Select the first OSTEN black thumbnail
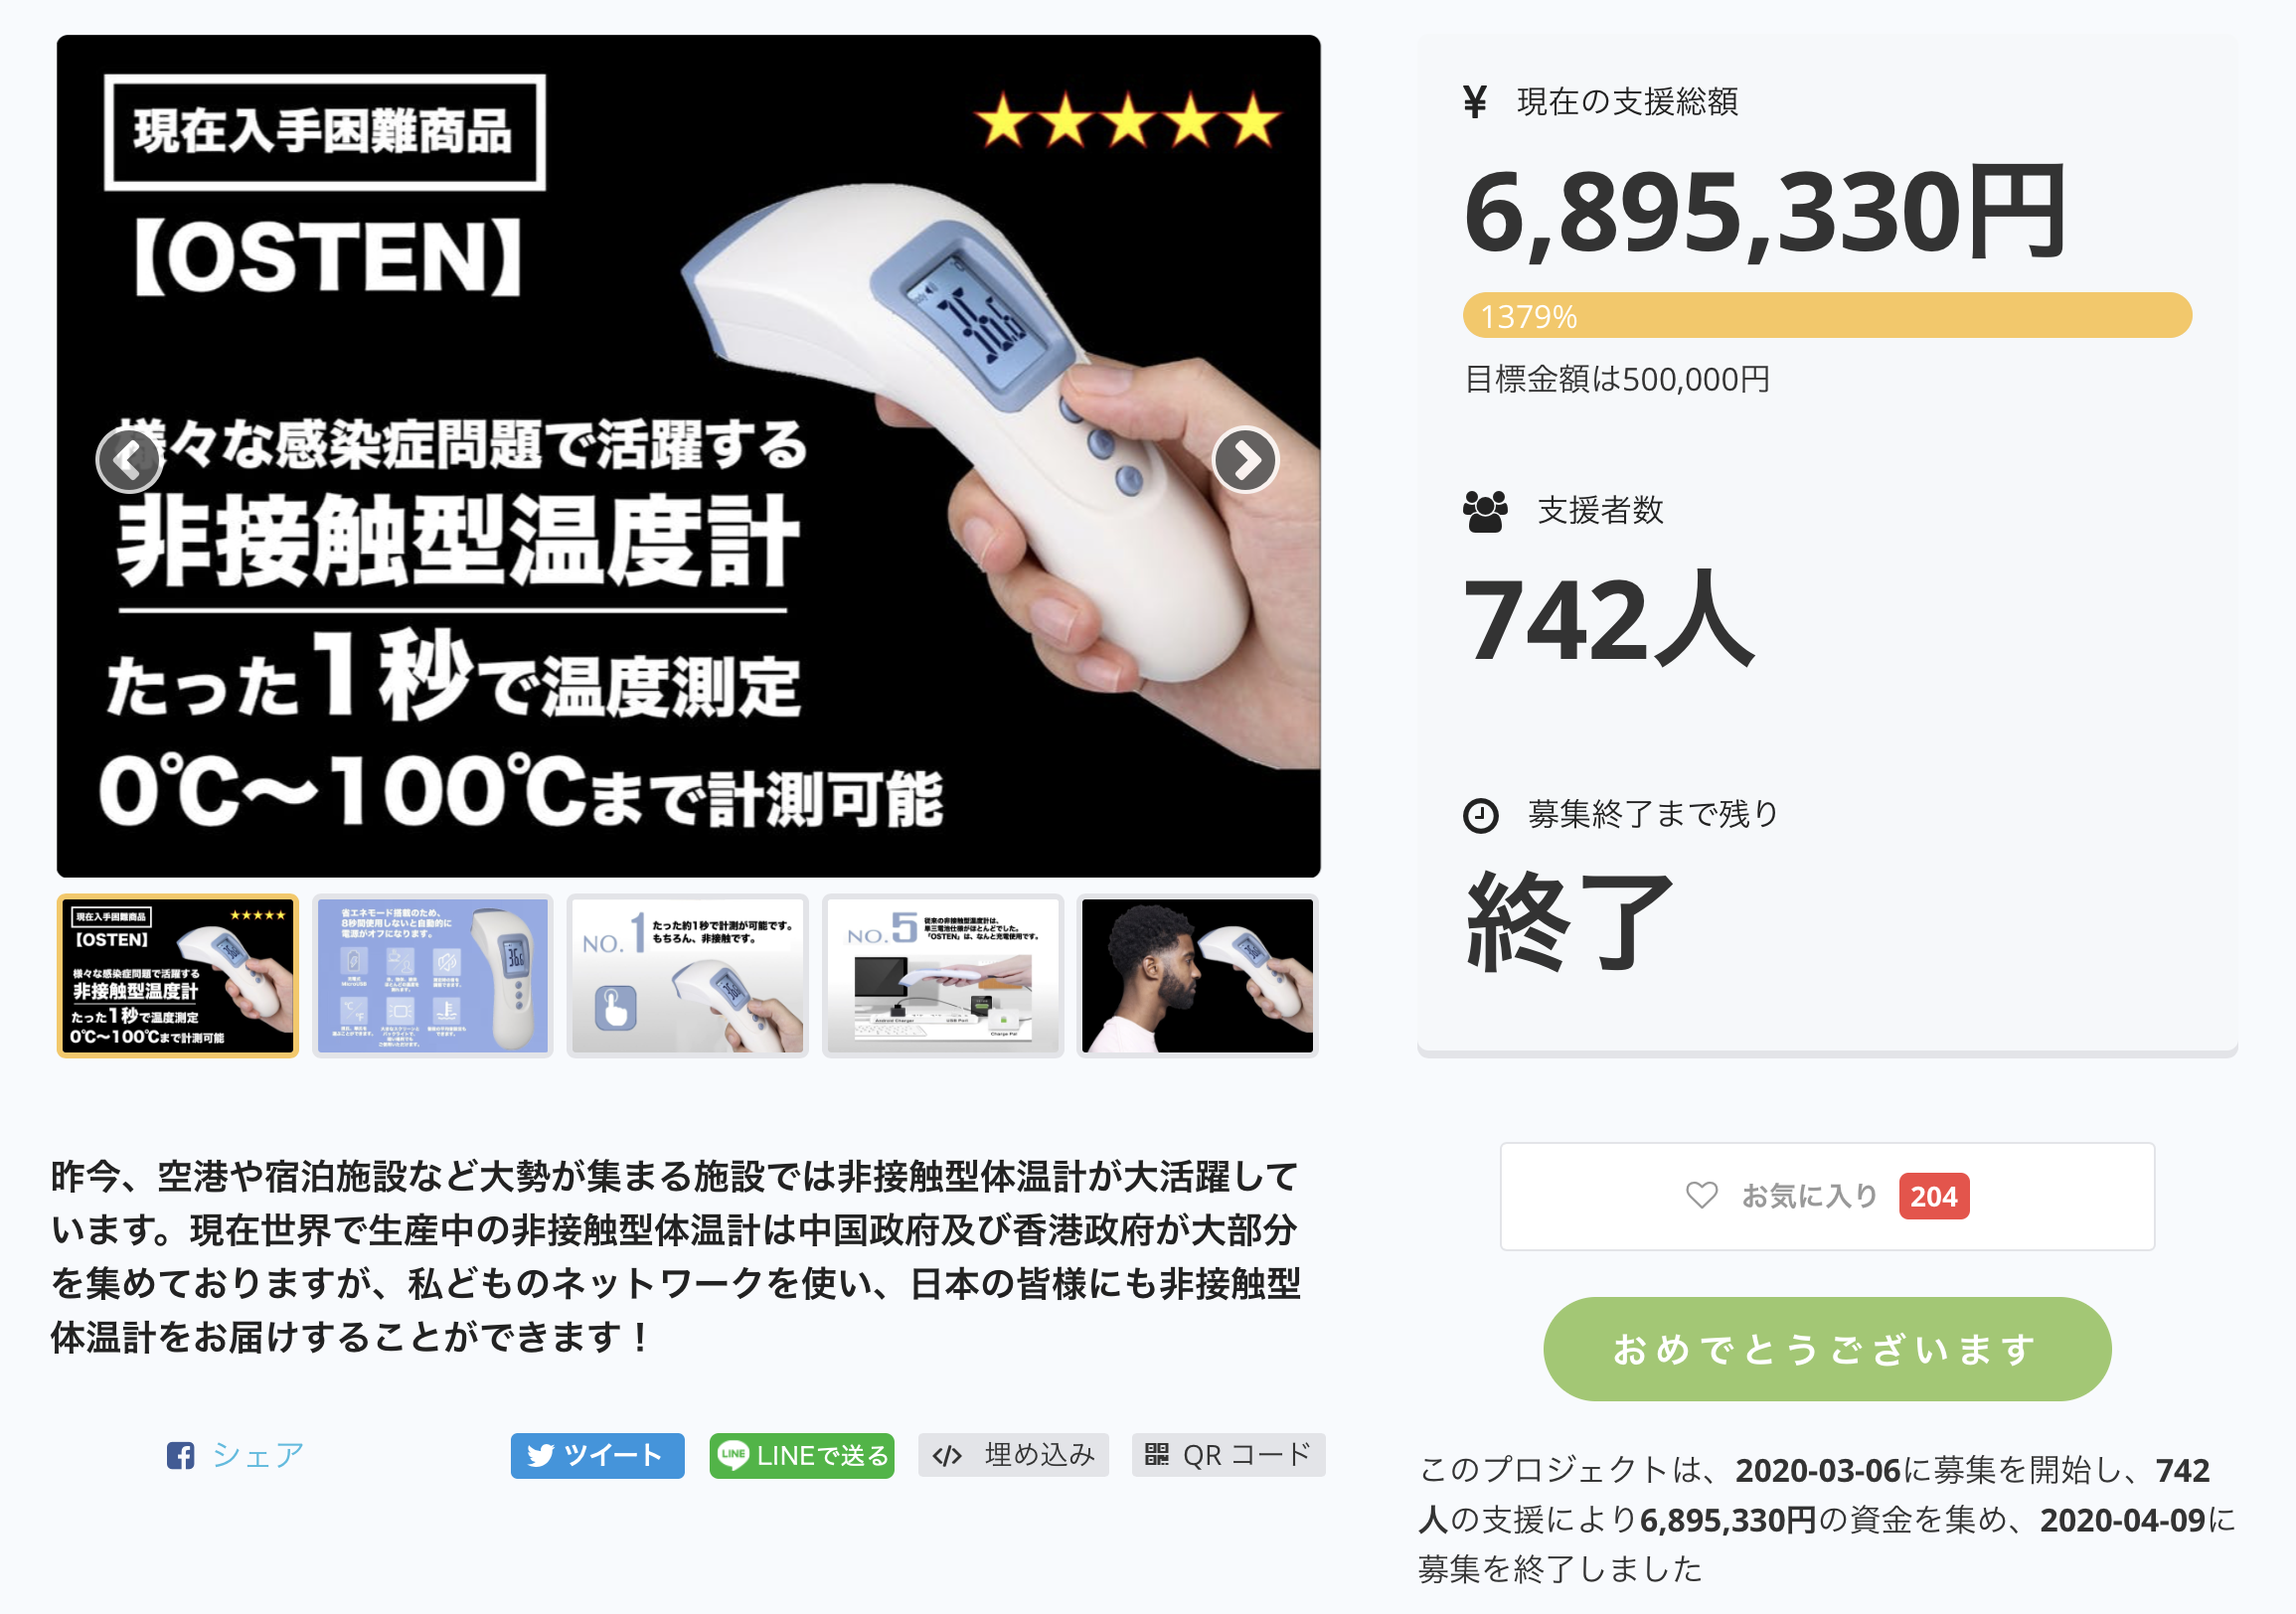2296x1614 pixels. (x=178, y=975)
